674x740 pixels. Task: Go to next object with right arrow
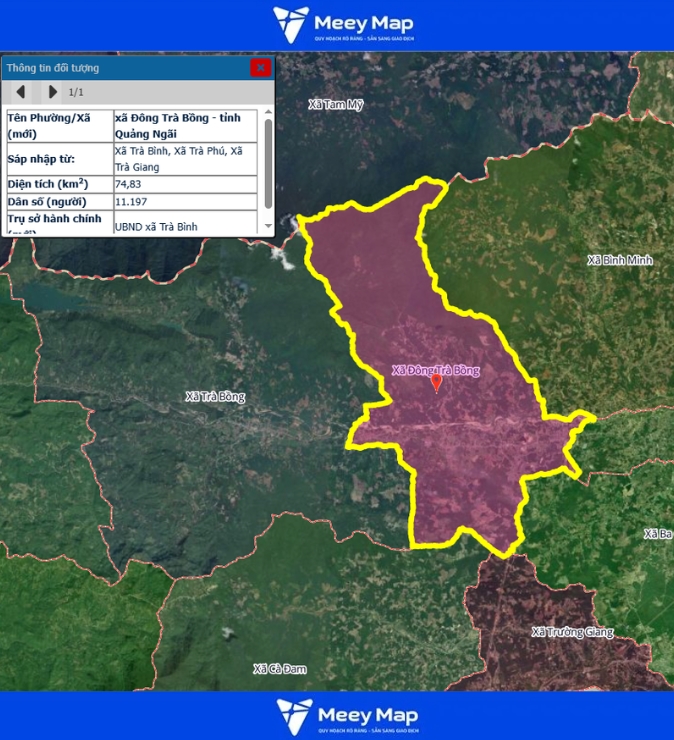pos(53,92)
